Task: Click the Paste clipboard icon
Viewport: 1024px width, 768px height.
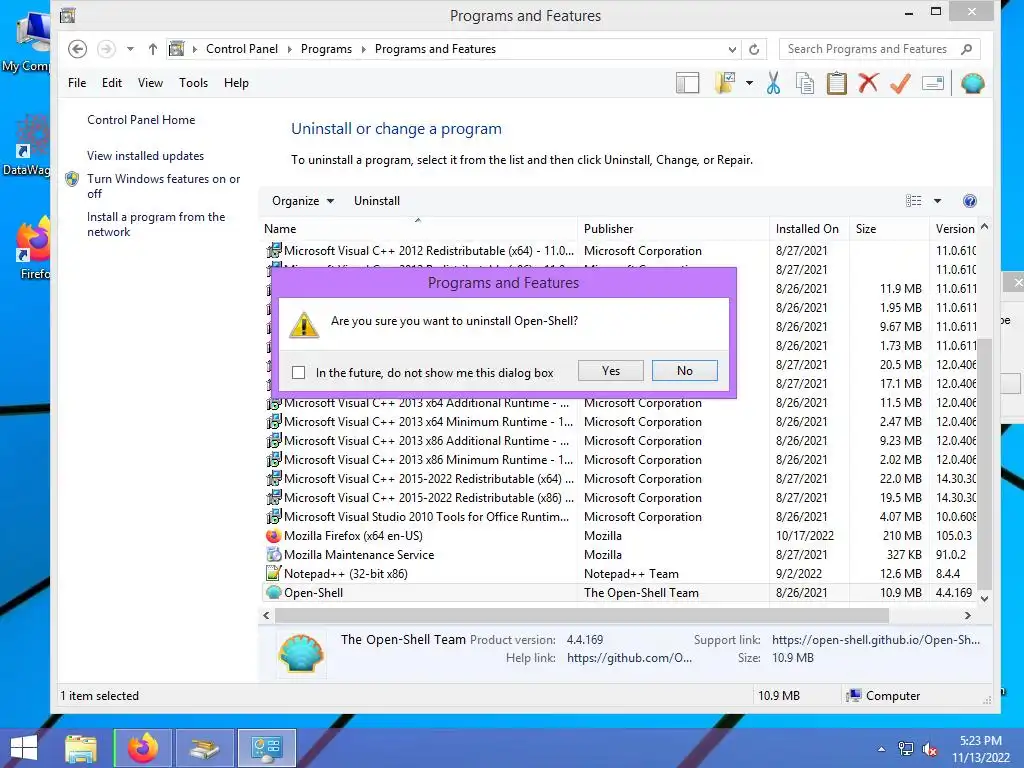Action: [837, 83]
